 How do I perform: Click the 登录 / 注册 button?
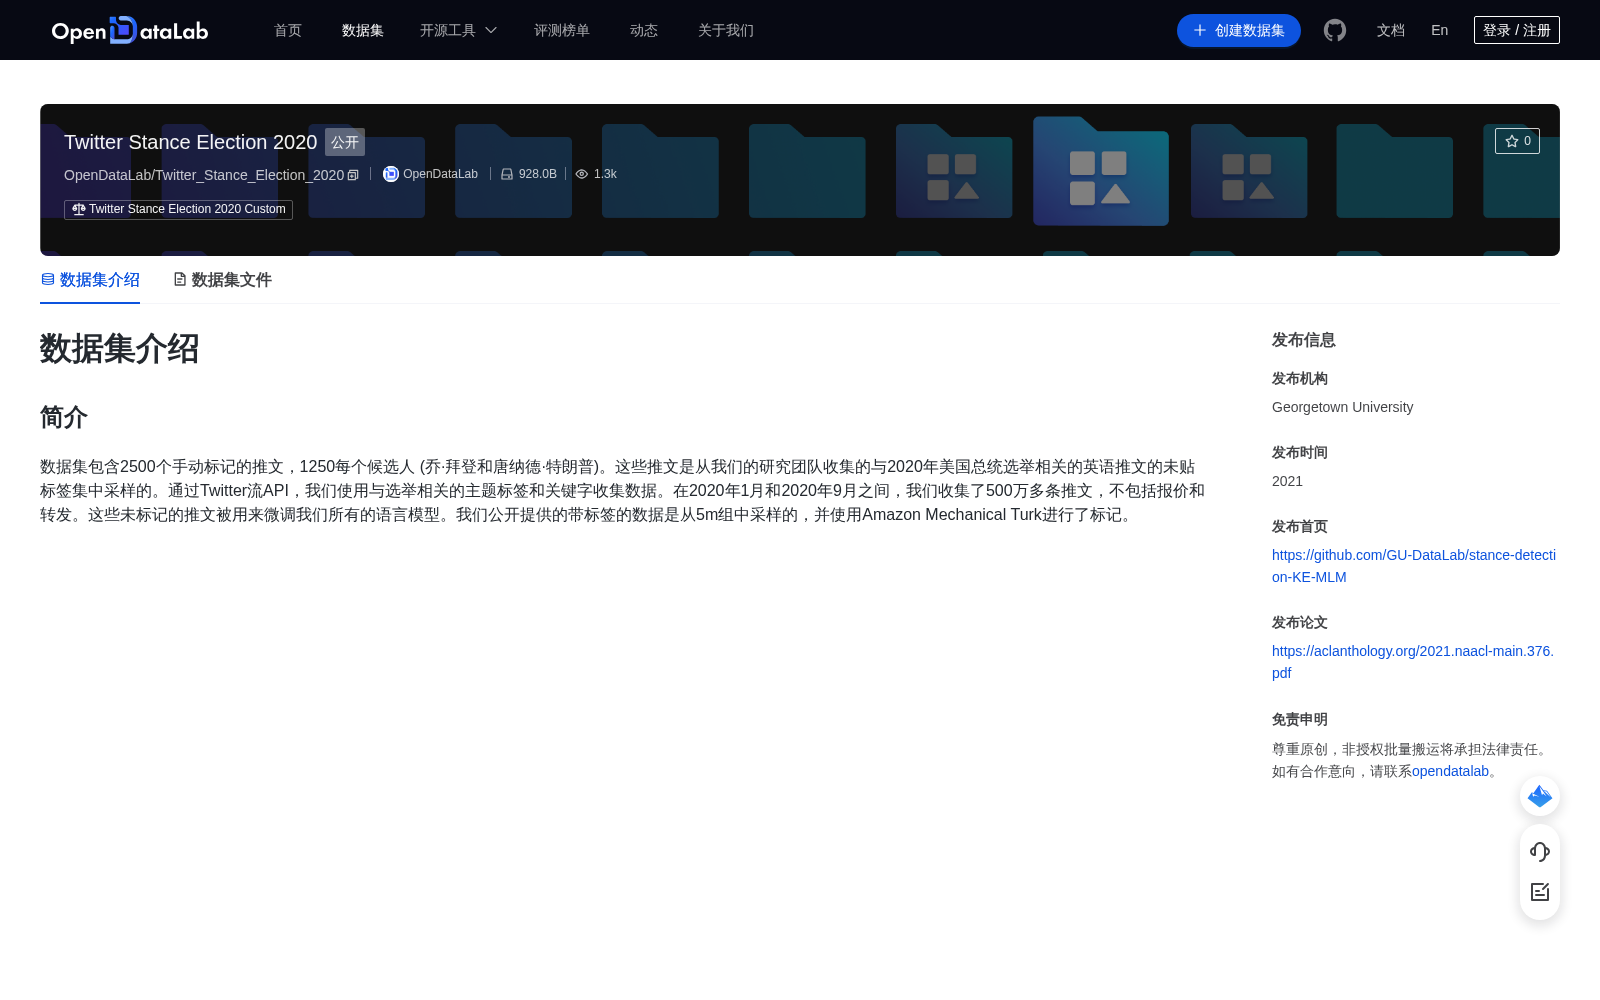(x=1517, y=30)
